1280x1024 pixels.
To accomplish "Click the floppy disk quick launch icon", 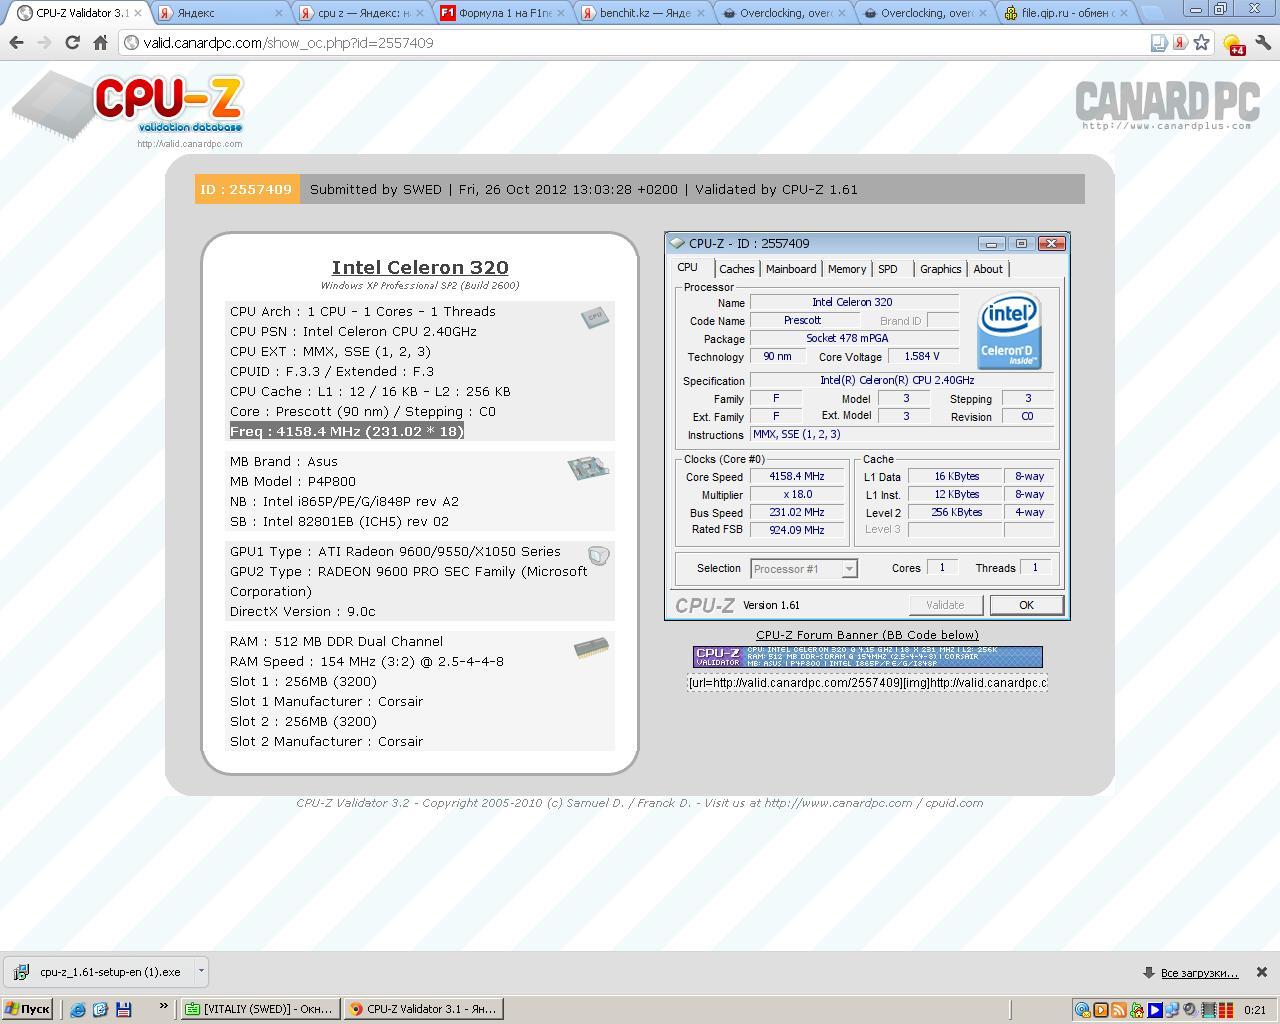I will point(123,1009).
